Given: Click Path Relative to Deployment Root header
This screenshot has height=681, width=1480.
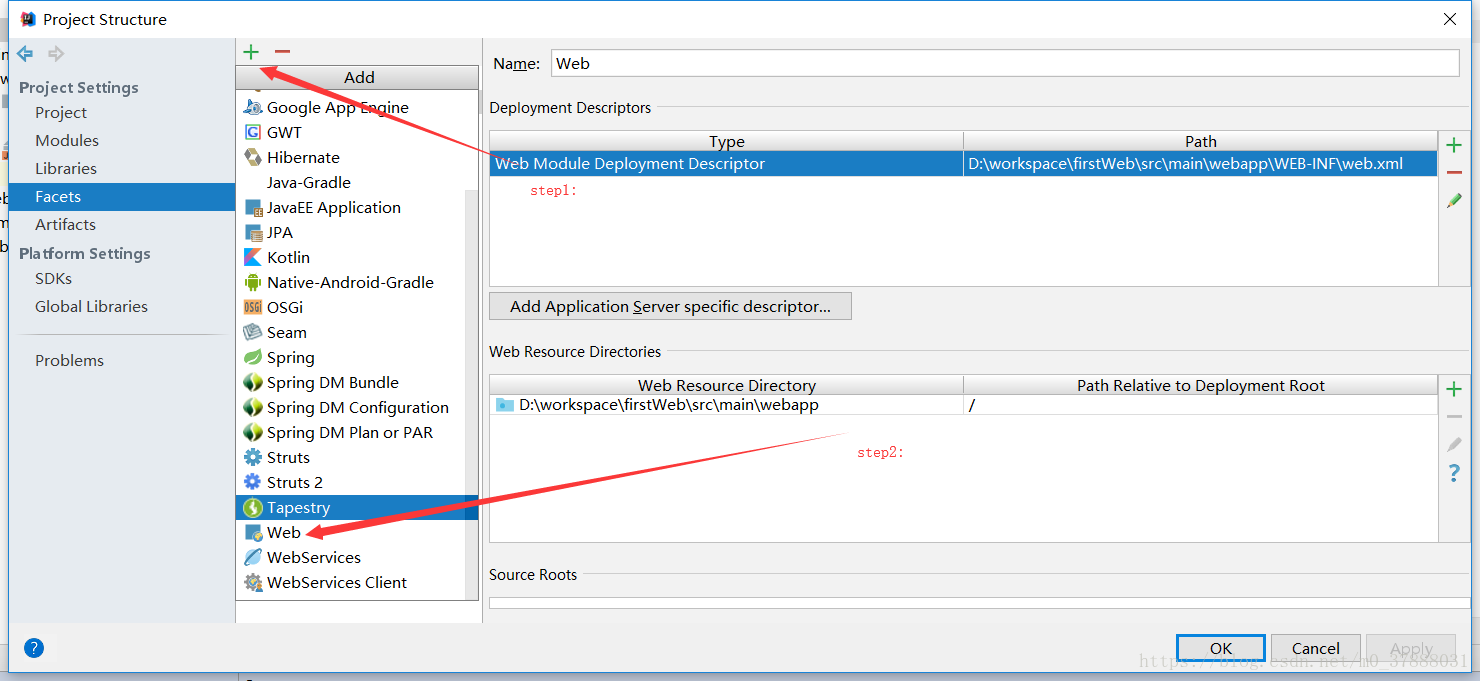Looking at the screenshot, I should [1201, 385].
